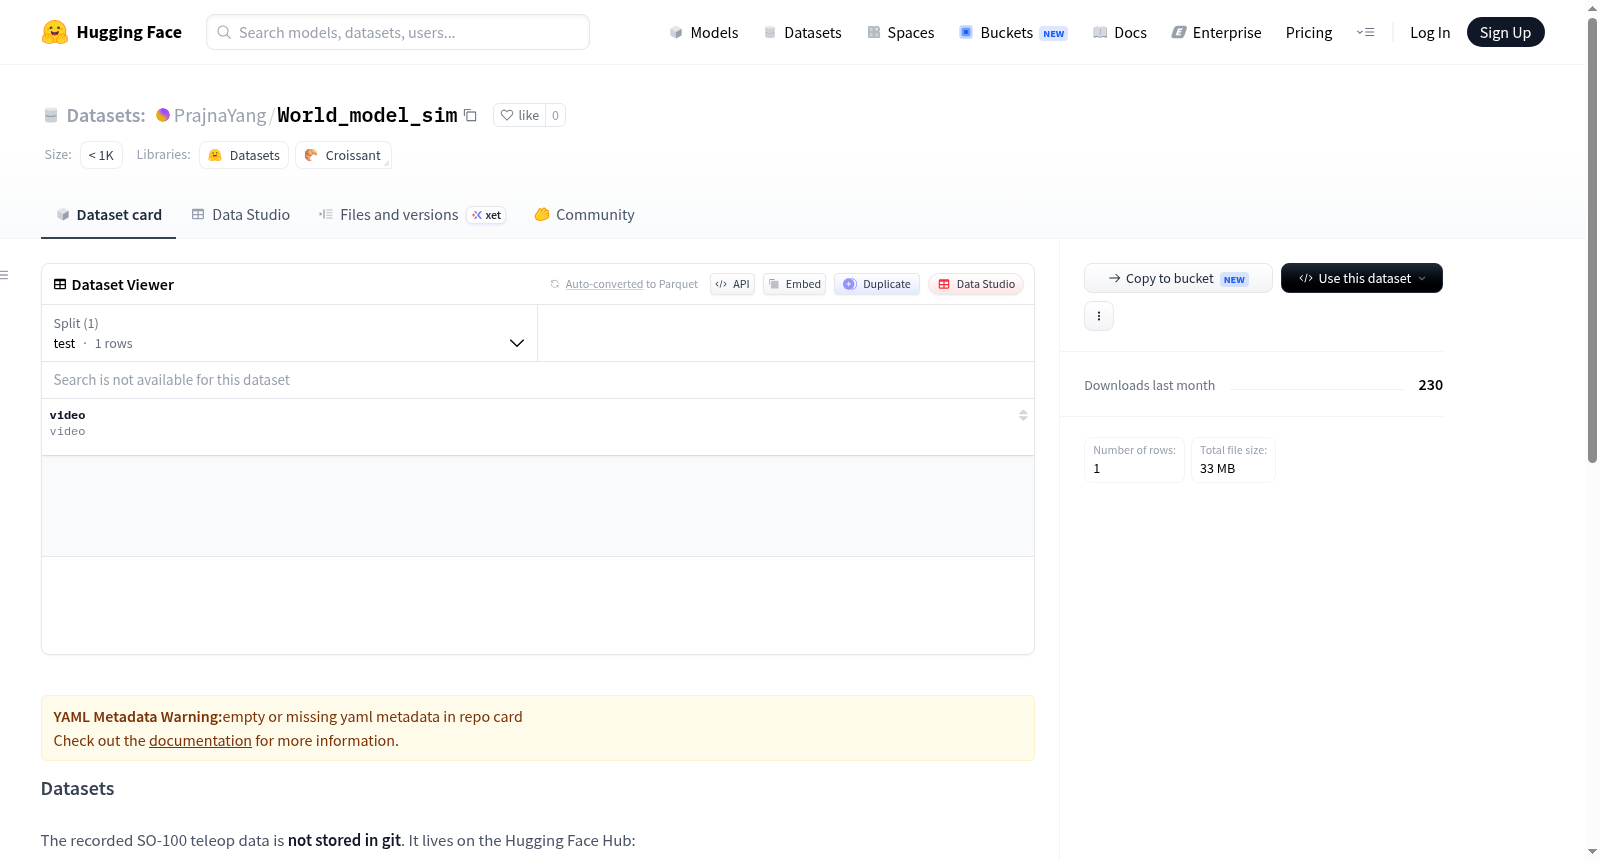1600x861 pixels.
Task: Open the Models nav item
Action: [x=704, y=32]
